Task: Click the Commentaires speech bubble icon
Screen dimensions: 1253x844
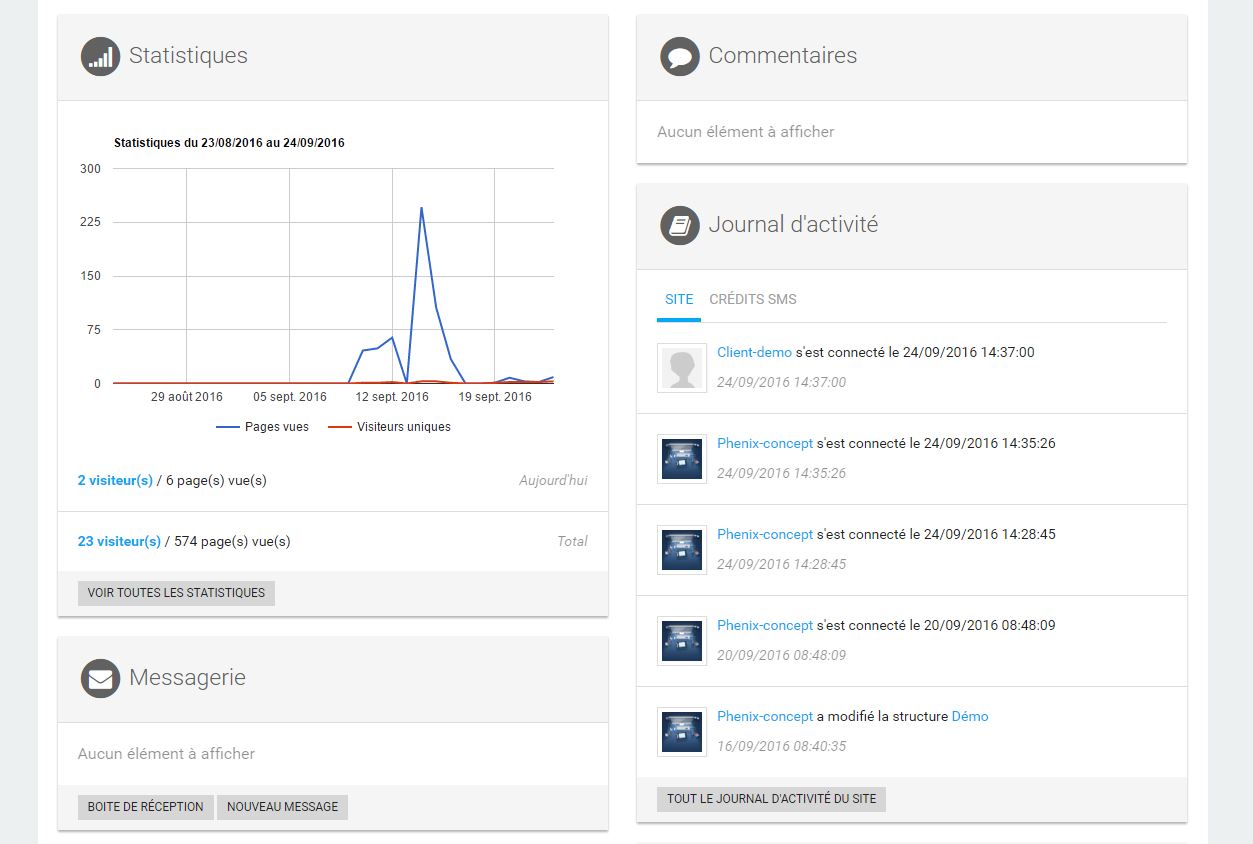Action: click(680, 56)
